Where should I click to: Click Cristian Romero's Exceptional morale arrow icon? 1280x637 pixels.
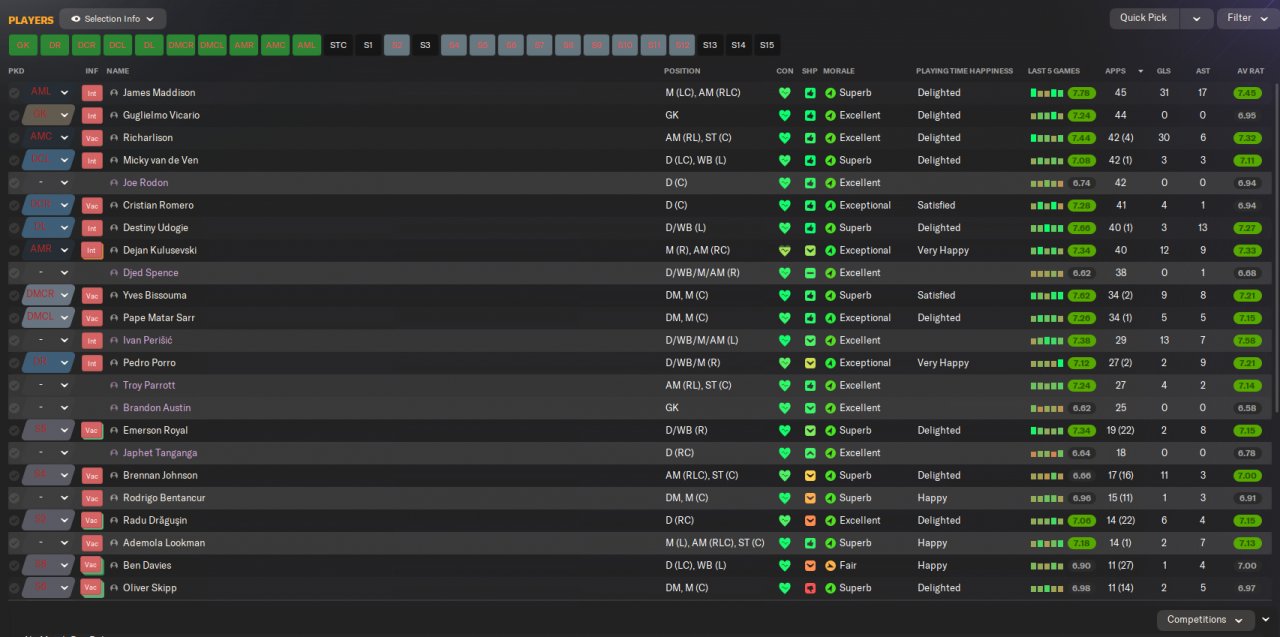[x=830, y=206]
